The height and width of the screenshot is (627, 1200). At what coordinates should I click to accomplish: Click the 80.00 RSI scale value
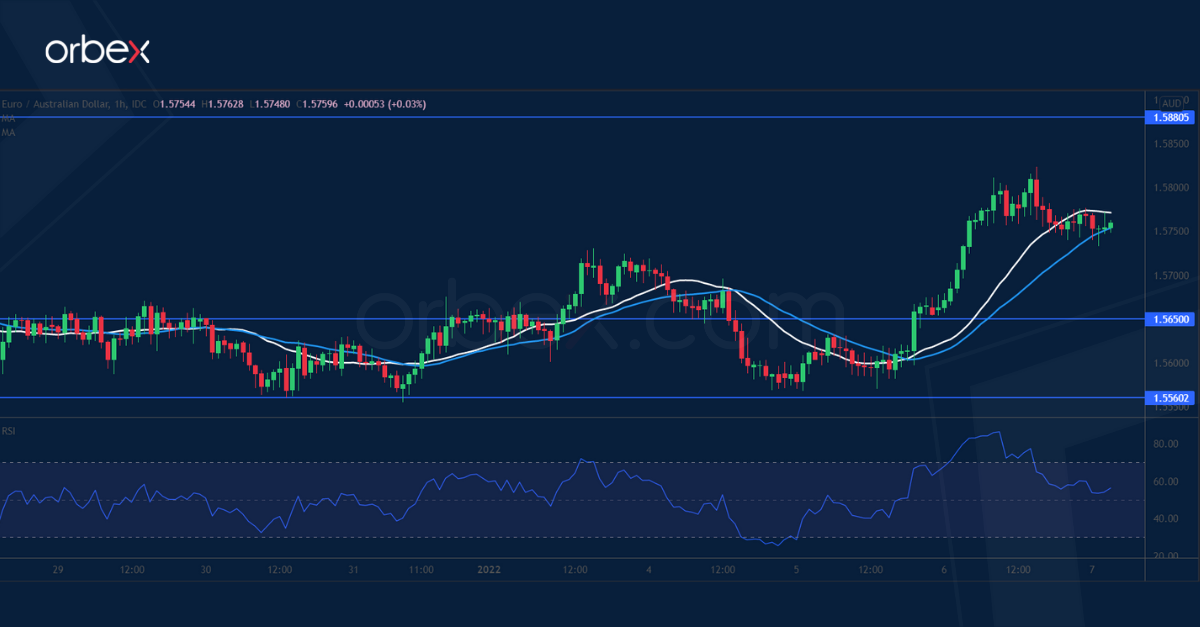(1165, 443)
